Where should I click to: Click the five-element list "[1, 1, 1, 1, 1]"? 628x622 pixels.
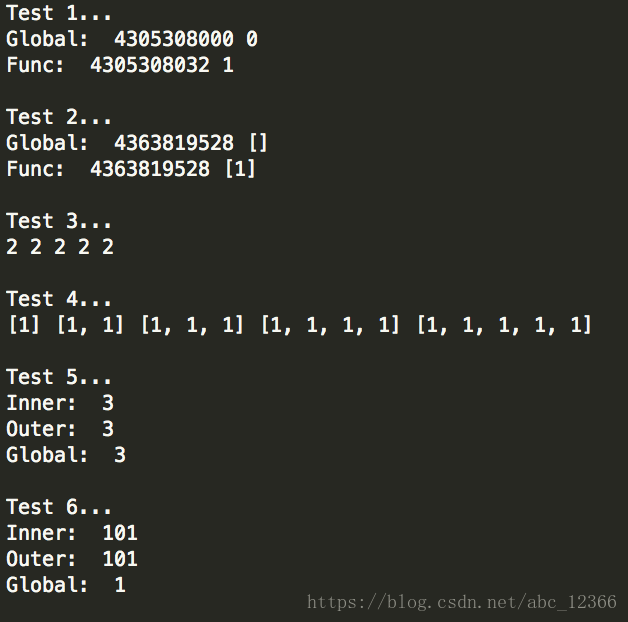[504, 325]
